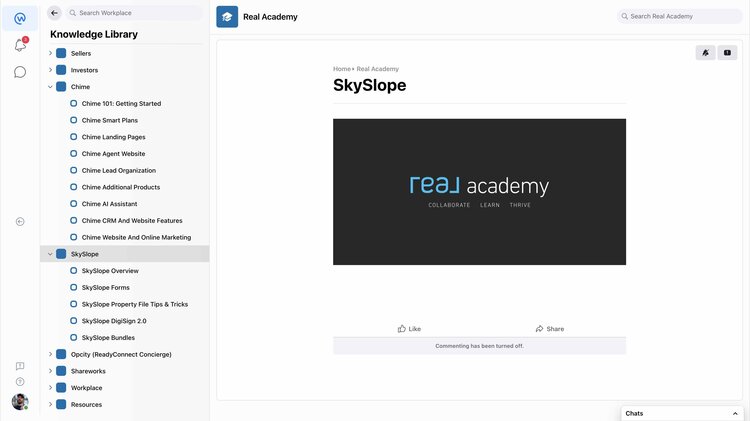Click the Share arrow icon
Viewport: 750px width, 421px height.
coord(540,329)
